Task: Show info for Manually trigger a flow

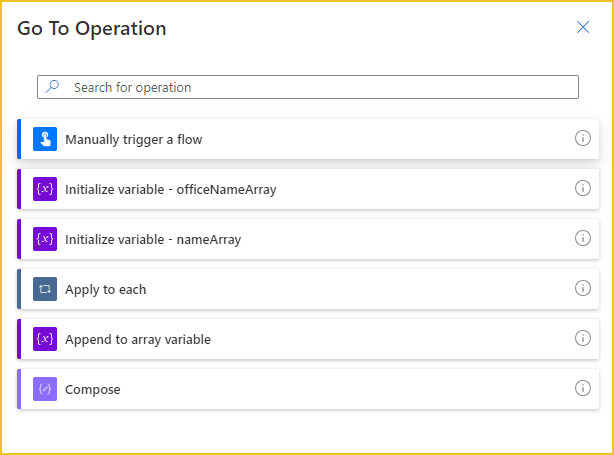Action: (x=583, y=138)
